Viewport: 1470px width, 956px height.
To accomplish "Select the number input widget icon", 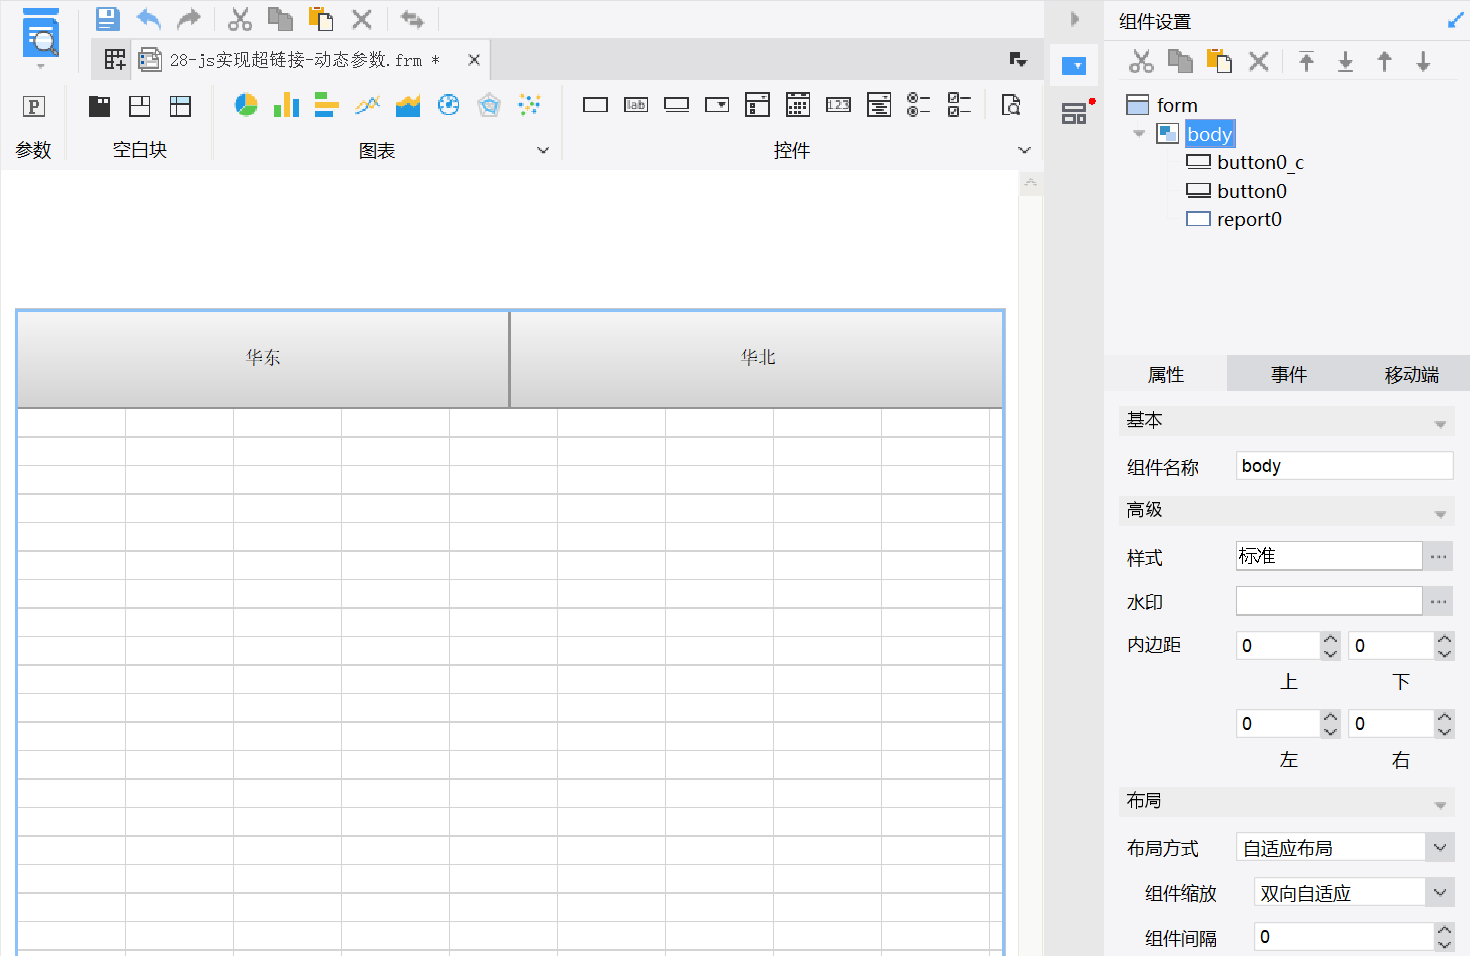I will pos(838,105).
